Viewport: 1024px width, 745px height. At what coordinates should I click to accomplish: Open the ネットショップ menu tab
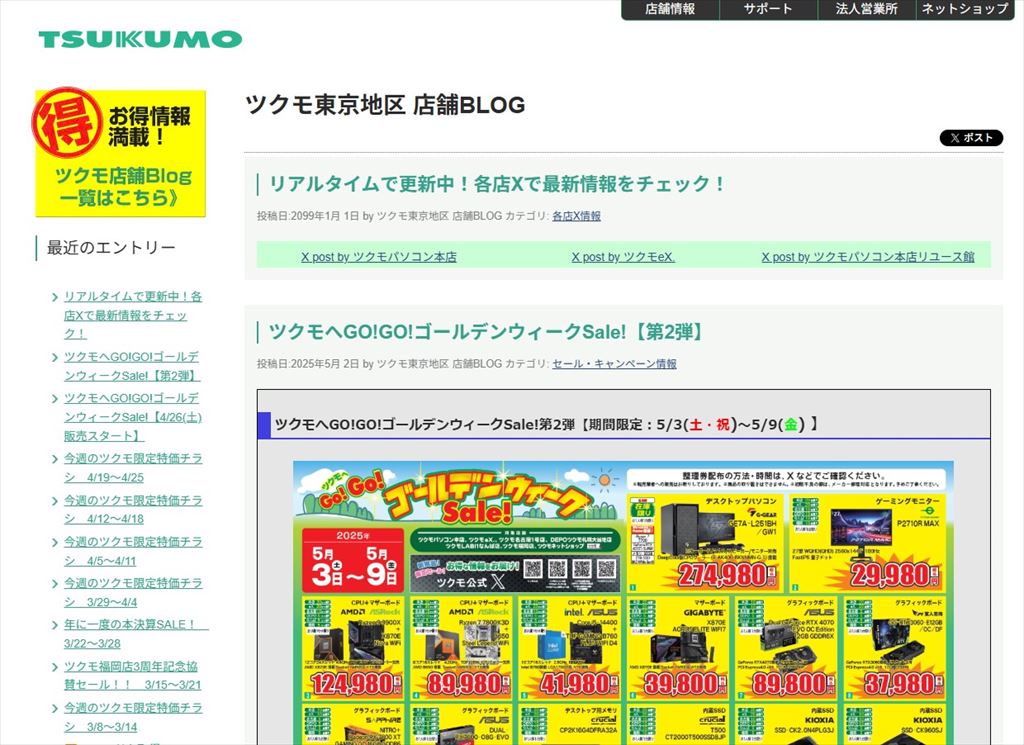click(x=965, y=9)
